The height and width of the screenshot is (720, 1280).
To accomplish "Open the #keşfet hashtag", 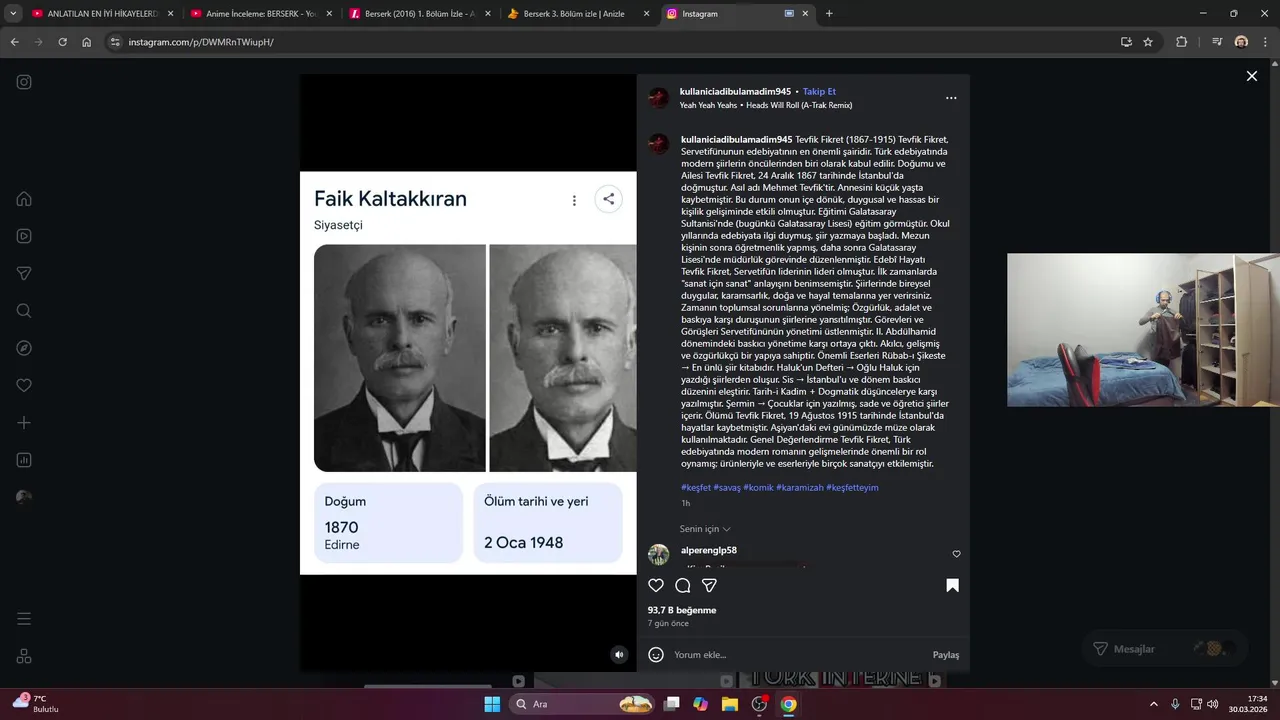I will pos(696,487).
